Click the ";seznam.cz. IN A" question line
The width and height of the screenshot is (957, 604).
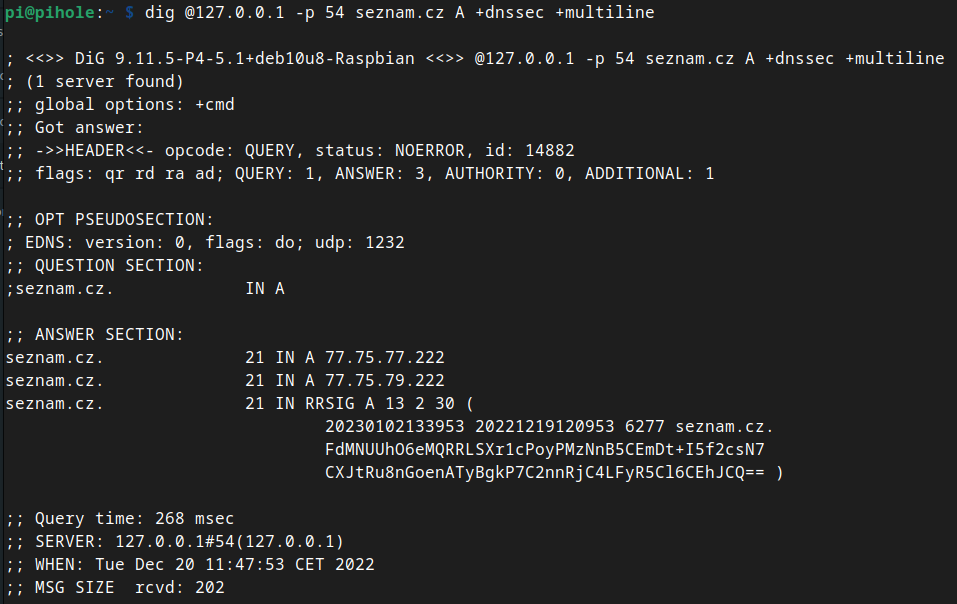(145, 288)
